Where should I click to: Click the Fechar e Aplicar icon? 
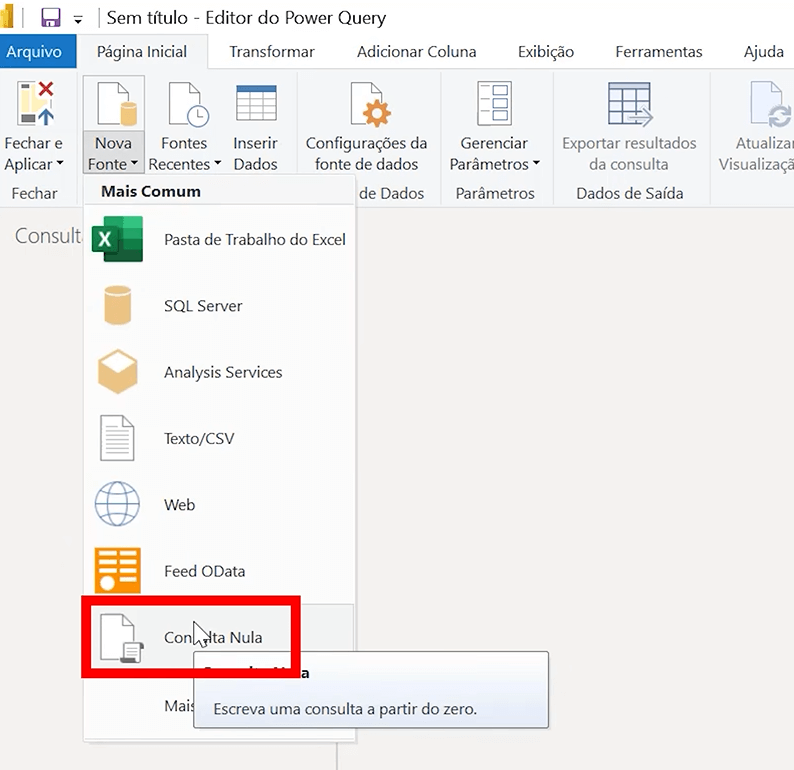click(35, 103)
